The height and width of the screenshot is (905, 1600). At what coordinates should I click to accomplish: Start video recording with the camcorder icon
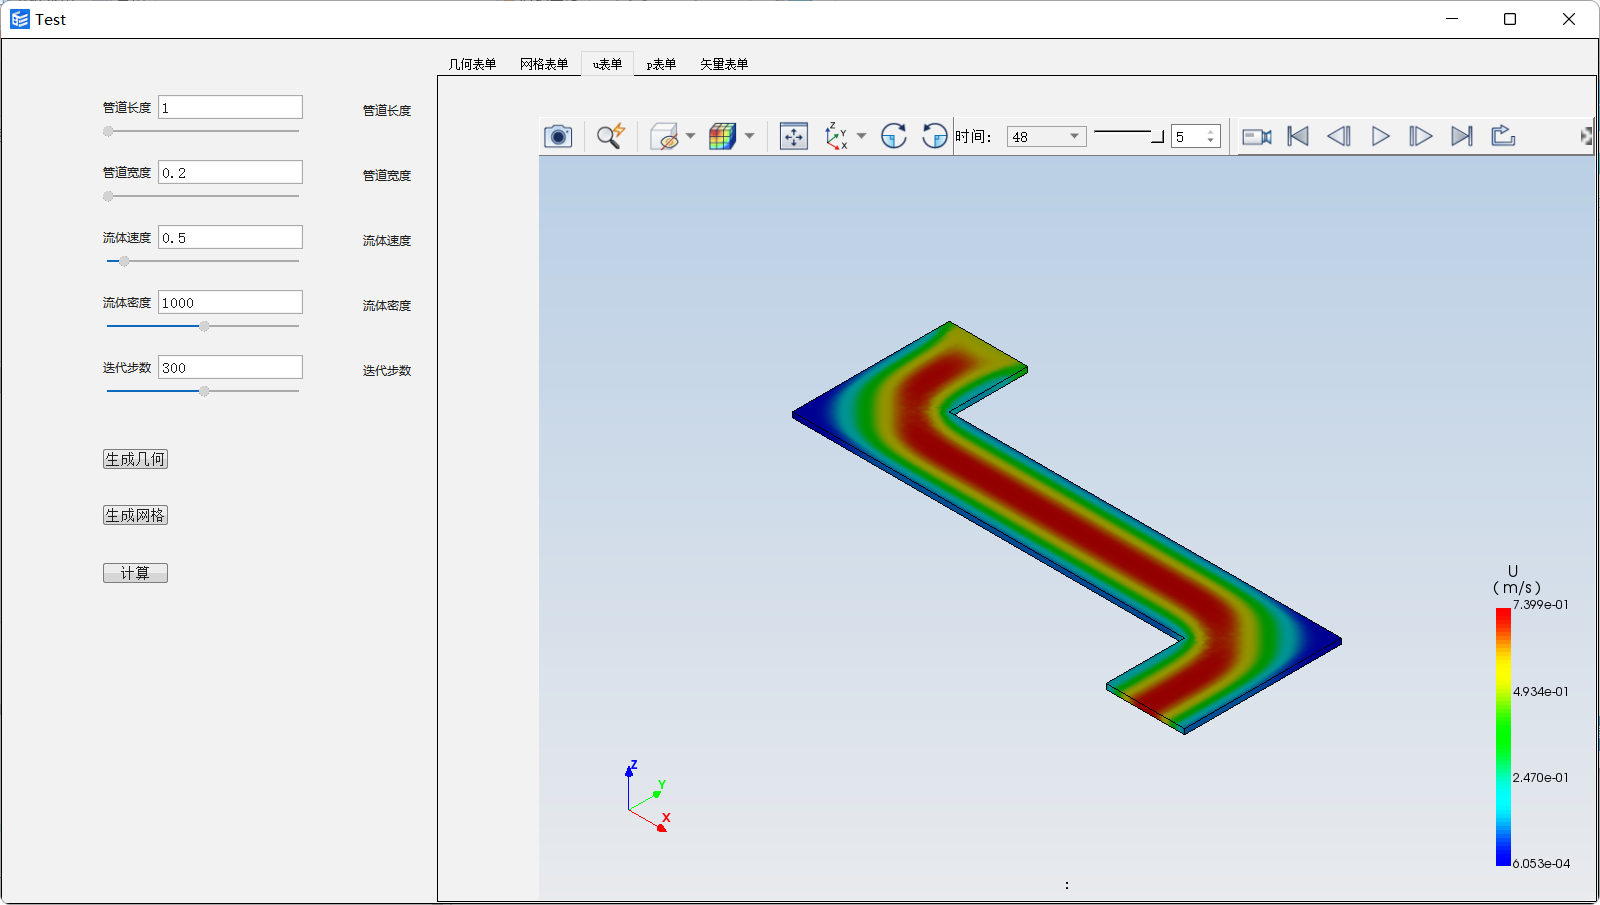click(1257, 136)
